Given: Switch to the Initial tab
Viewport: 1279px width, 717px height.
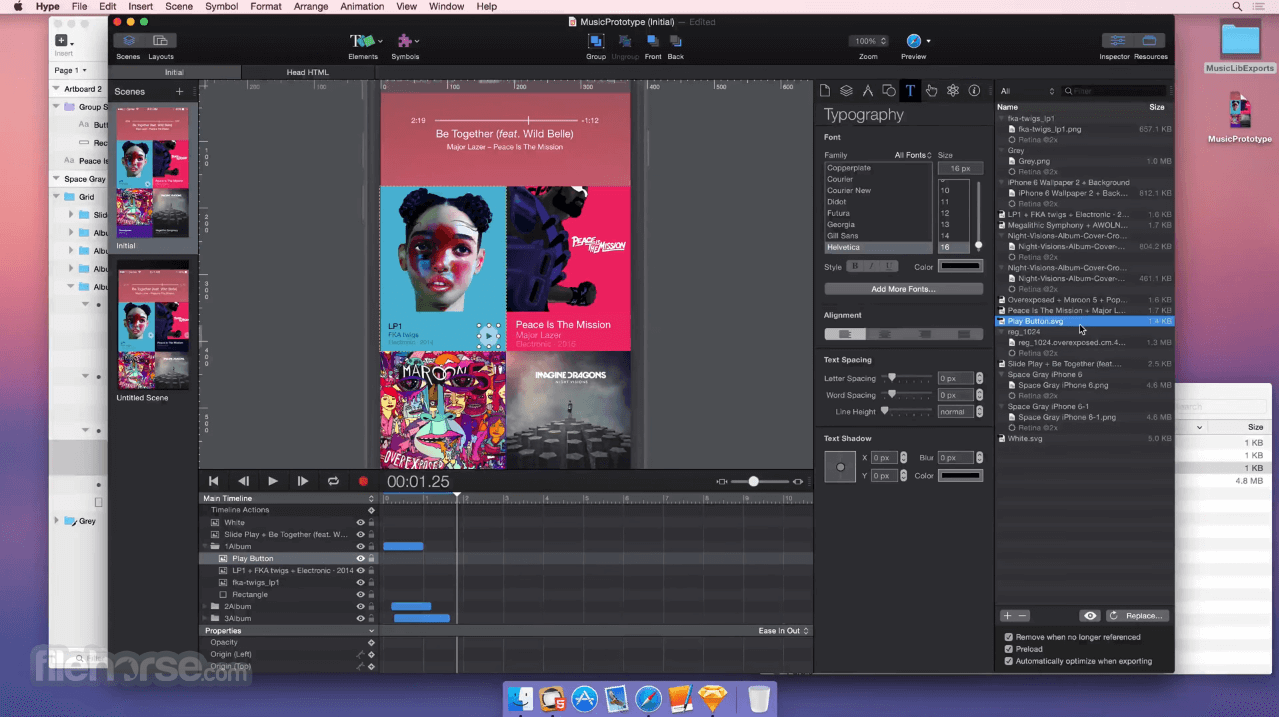Looking at the screenshot, I should (x=174, y=72).
